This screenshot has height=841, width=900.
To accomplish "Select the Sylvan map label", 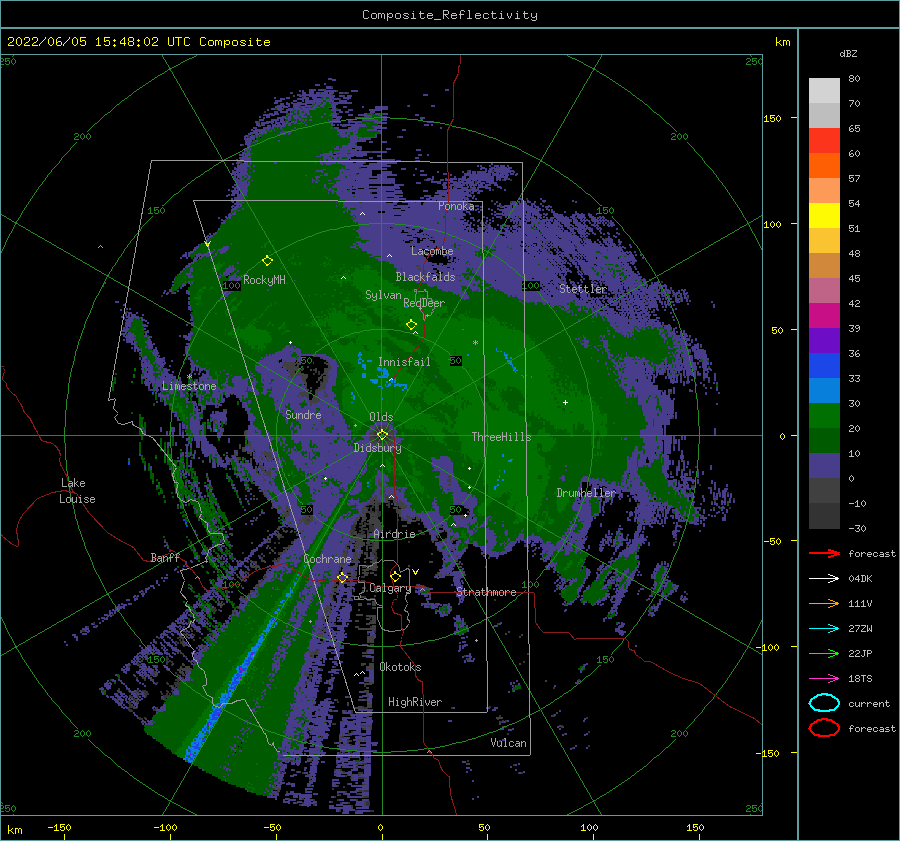I will (x=383, y=295).
